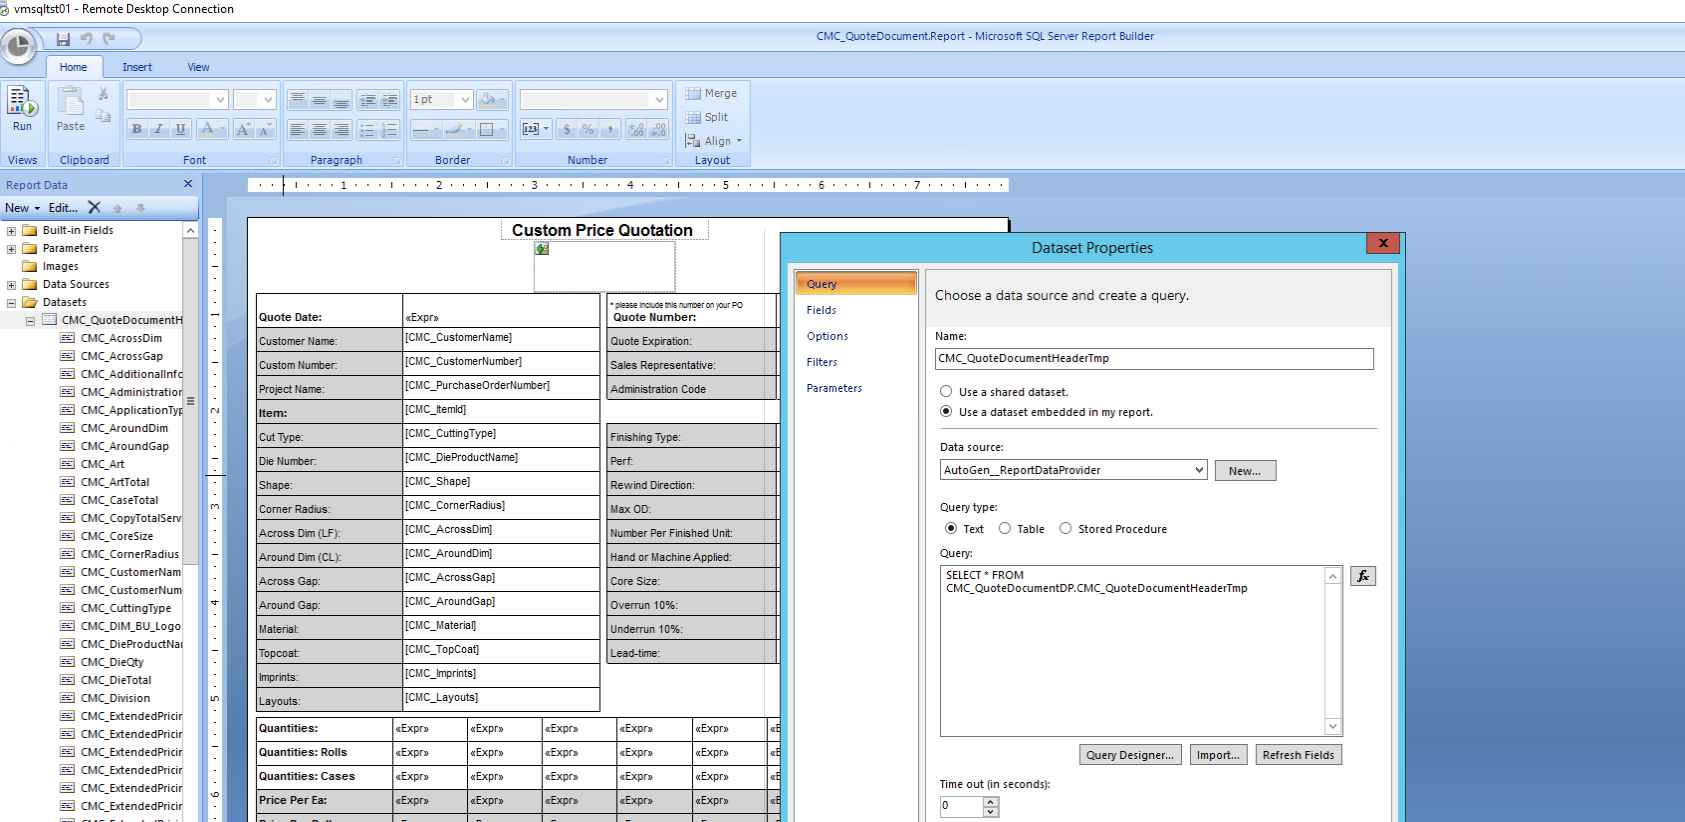The width and height of the screenshot is (1685, 822).
Task: Click the Refresh Fields button
Action: pos(1297,755)
